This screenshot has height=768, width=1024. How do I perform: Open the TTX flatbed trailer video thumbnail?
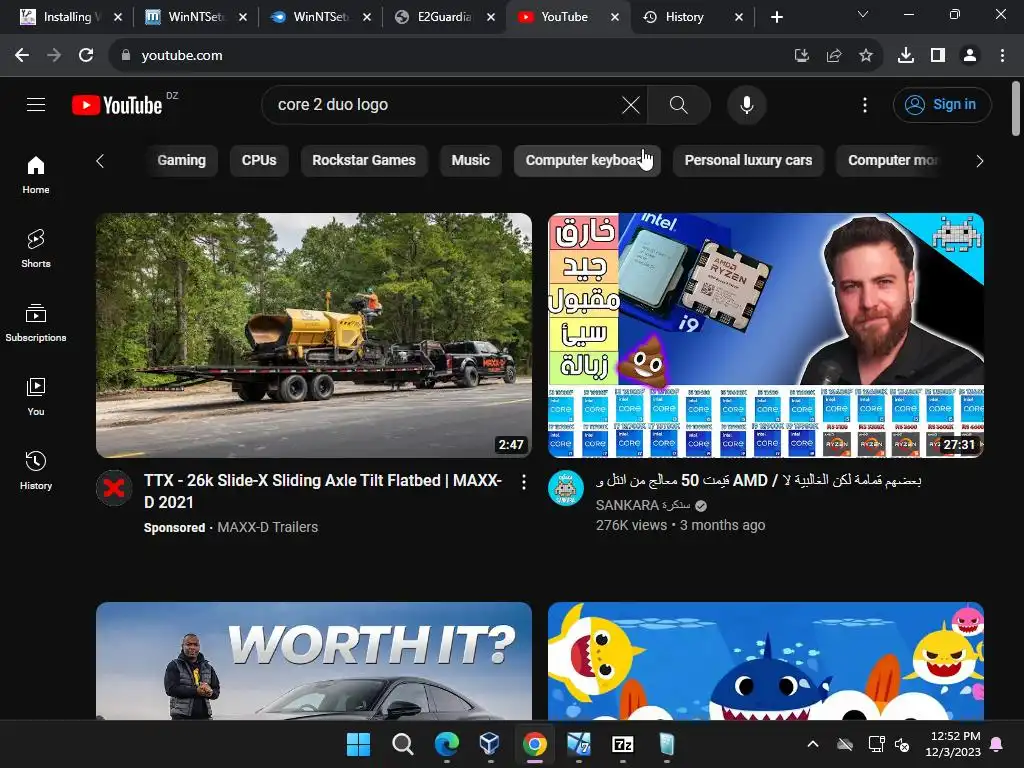point(314,335)
